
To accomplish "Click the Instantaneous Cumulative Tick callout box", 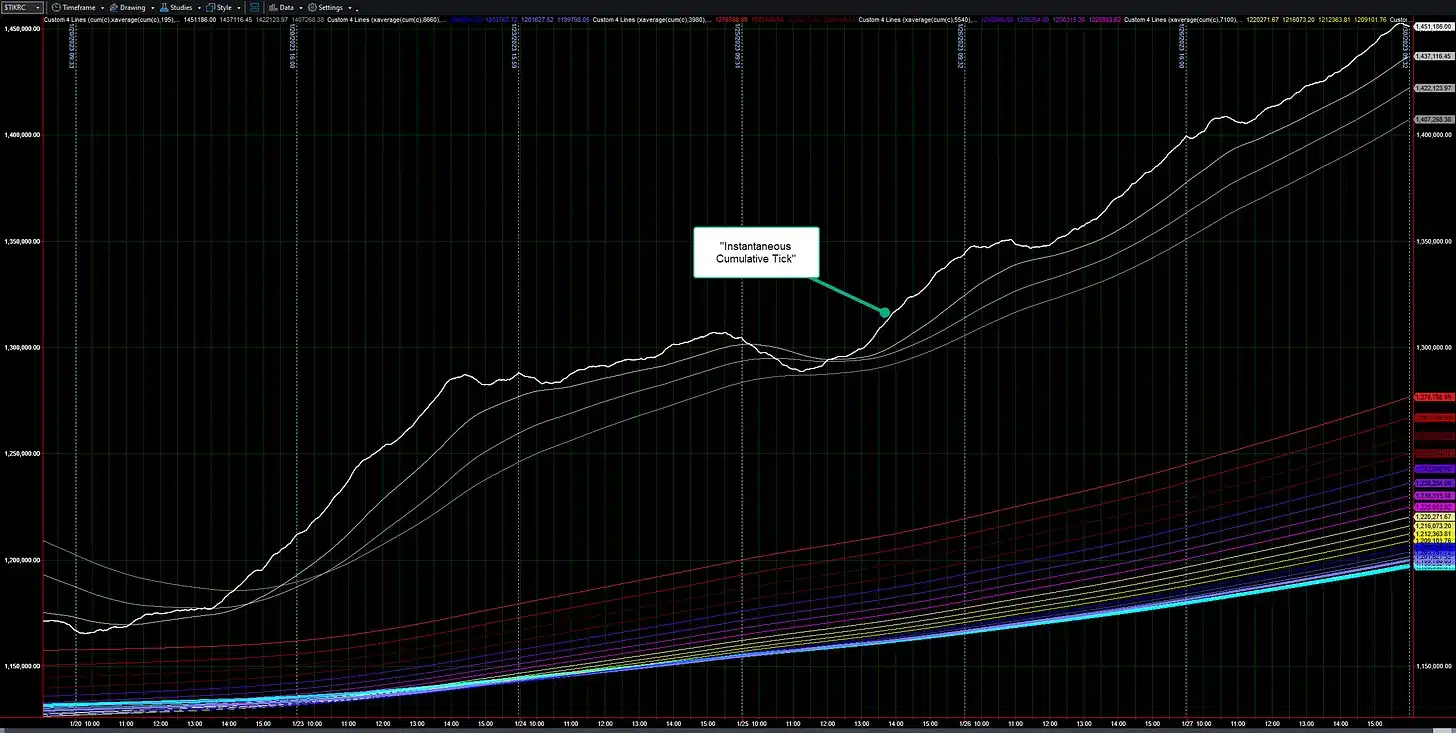I will (756, 252).
